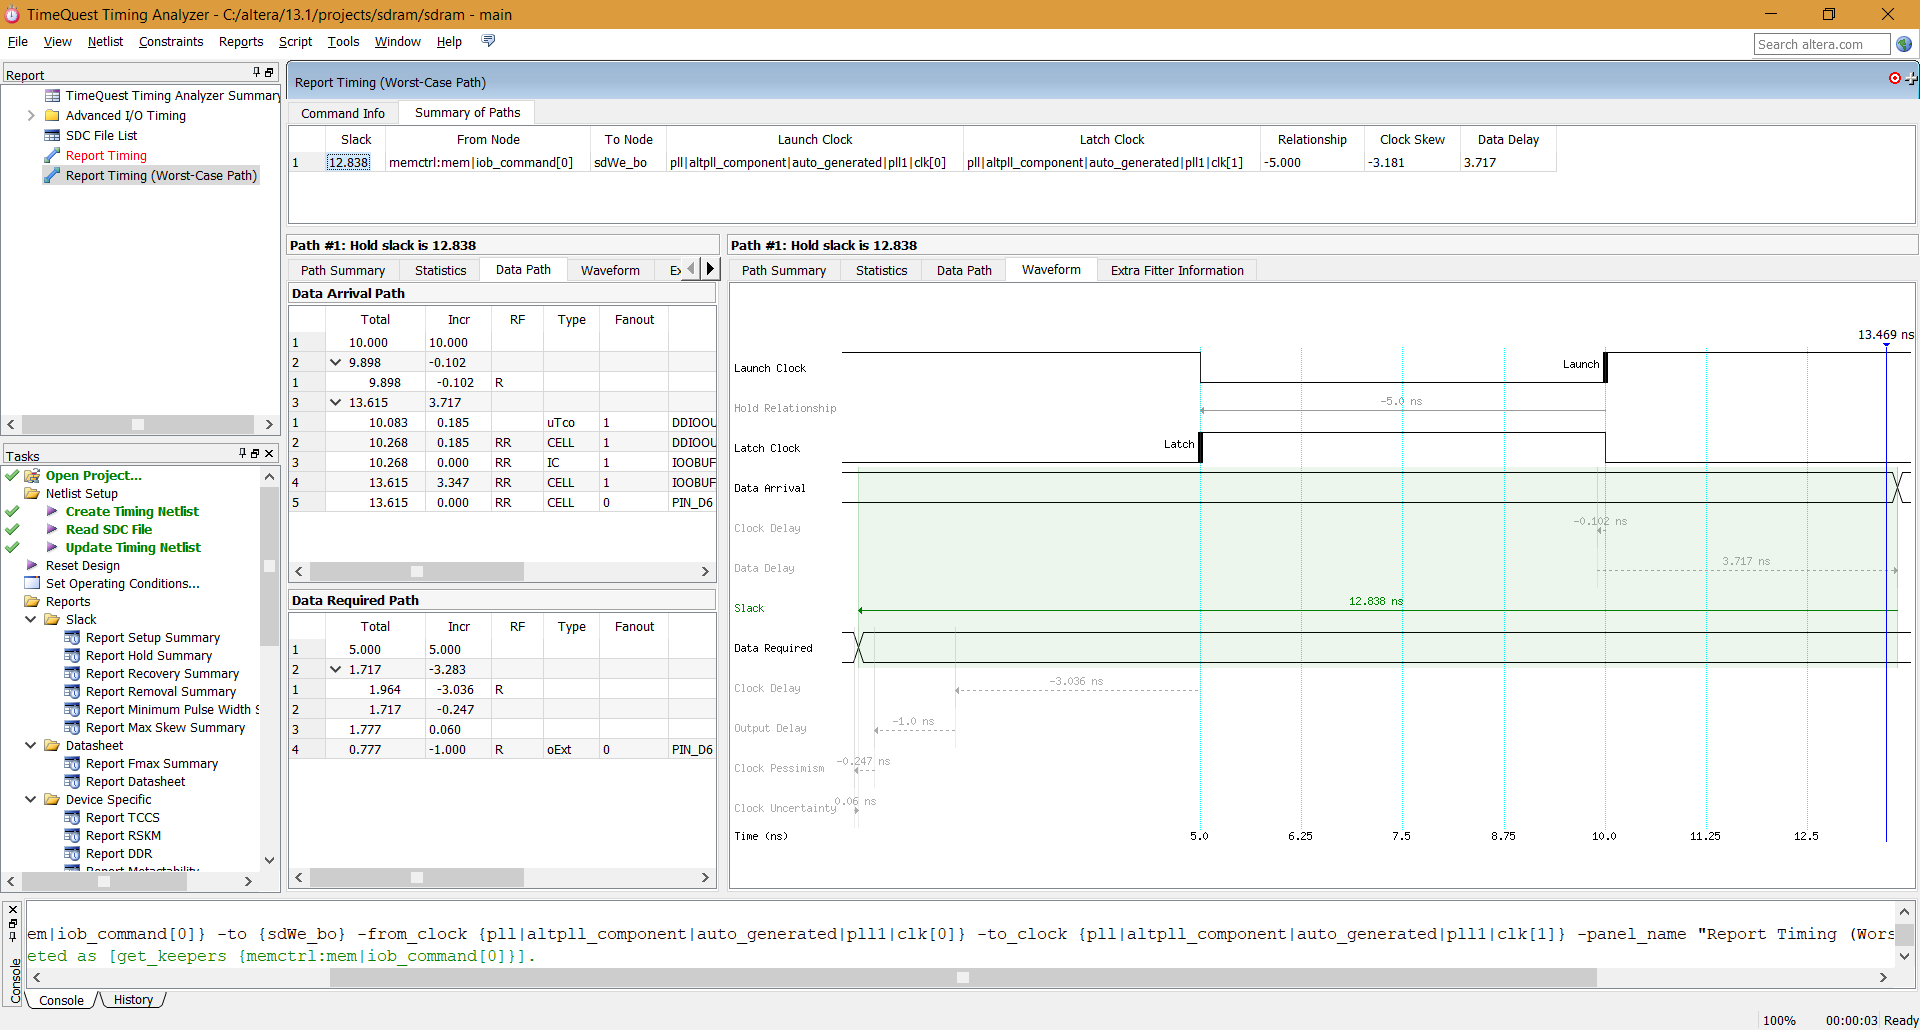The image size is (1920, 1030).
Task: Select the slack value 12.838 cell
Action: [348, 163]
